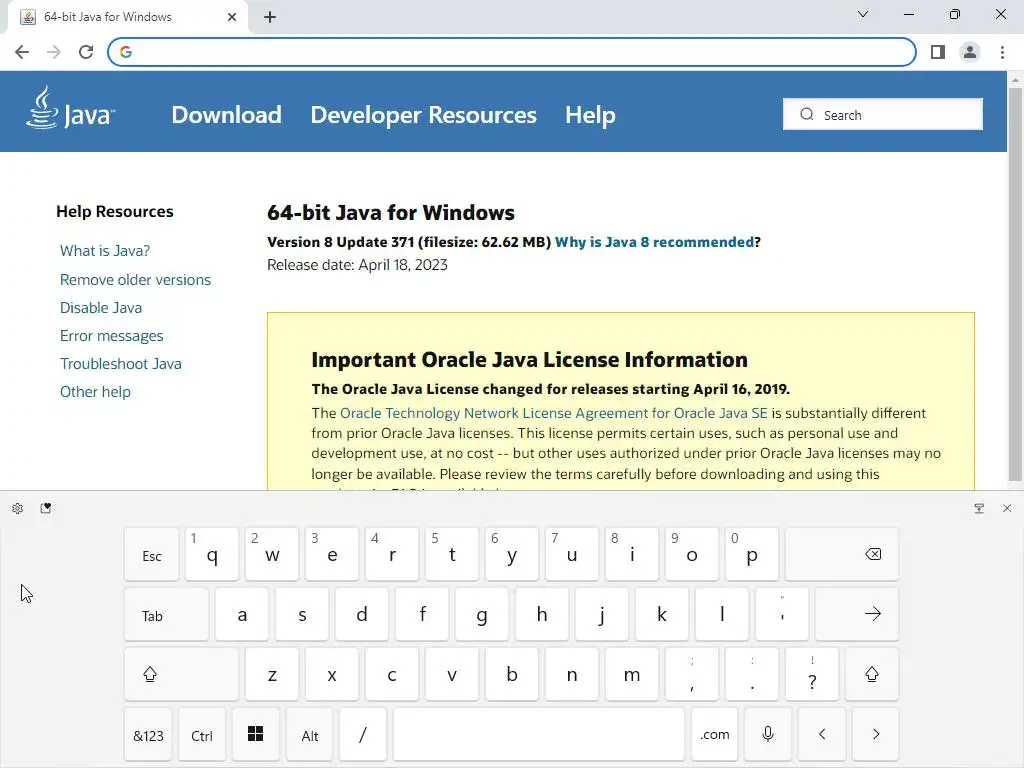
Task: Toggle the right Shift key
Action: (872, 675)
